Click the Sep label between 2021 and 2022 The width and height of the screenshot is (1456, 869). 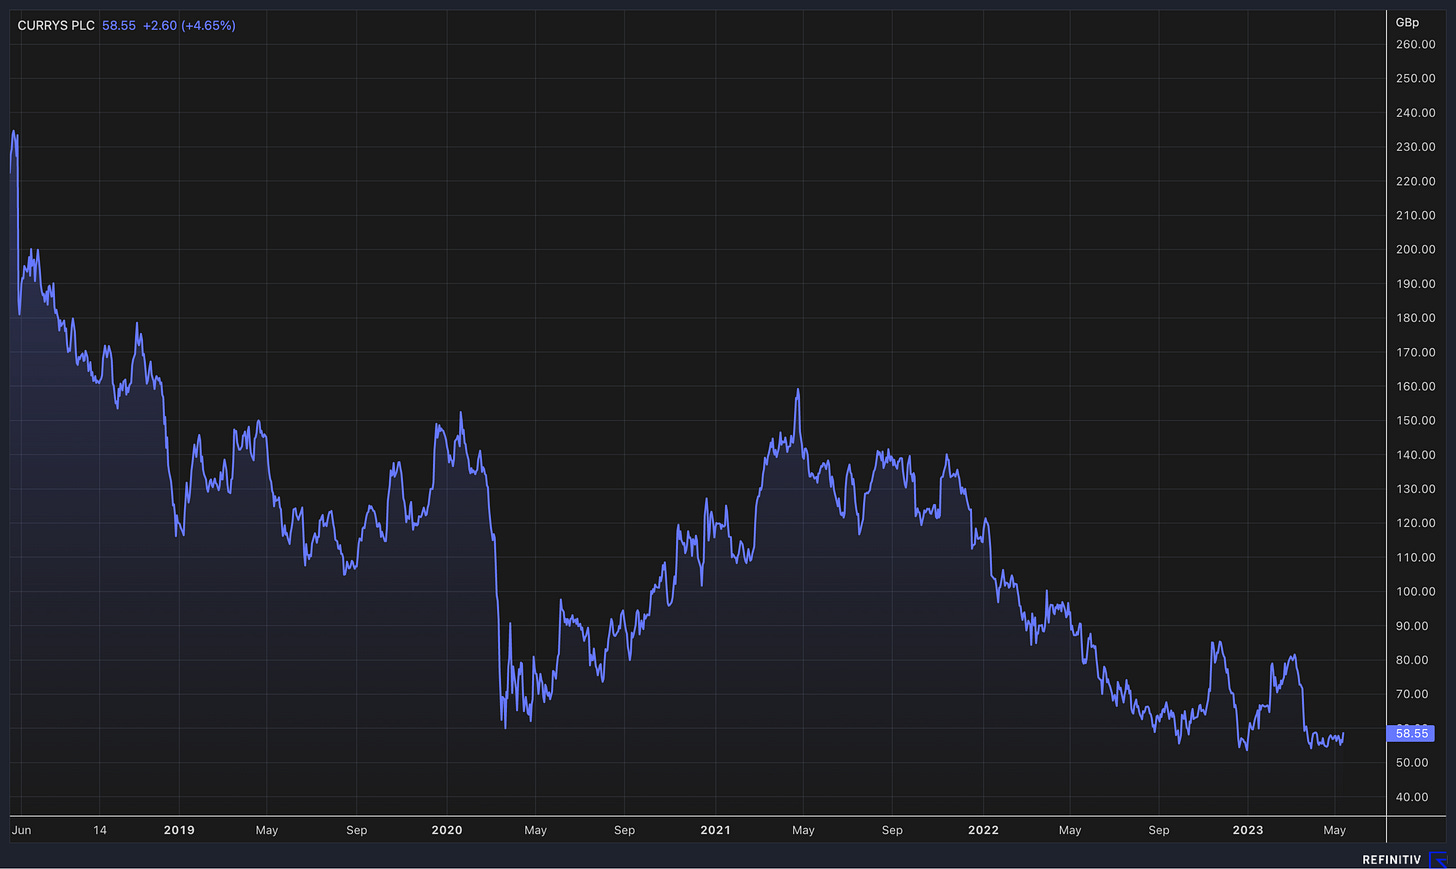892,830
